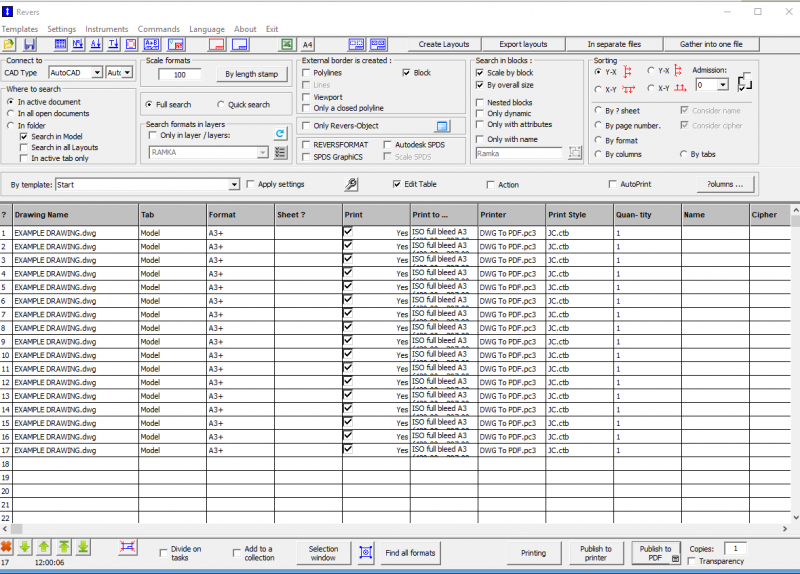Viewport: 800px width, 574px height.
Task: Click the Copies number field
Action: click(735, 549)
